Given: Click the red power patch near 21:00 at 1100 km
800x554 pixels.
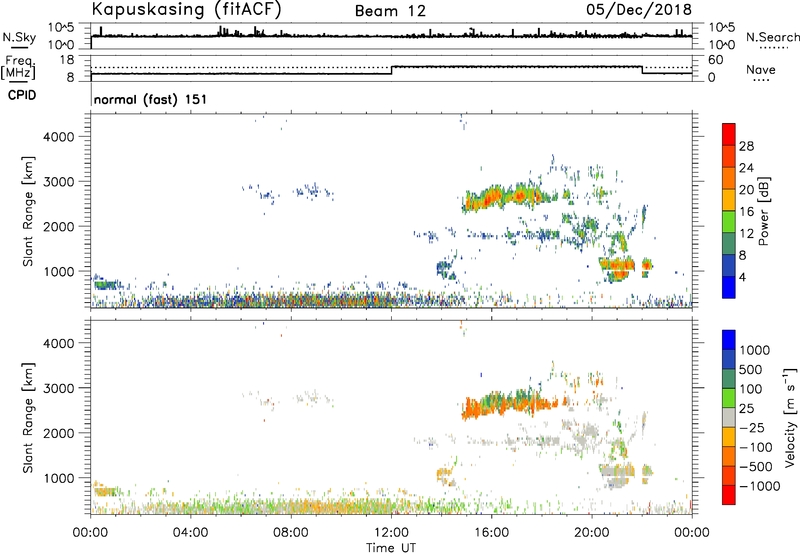Looking at the screenshot, I should point(617,265).
